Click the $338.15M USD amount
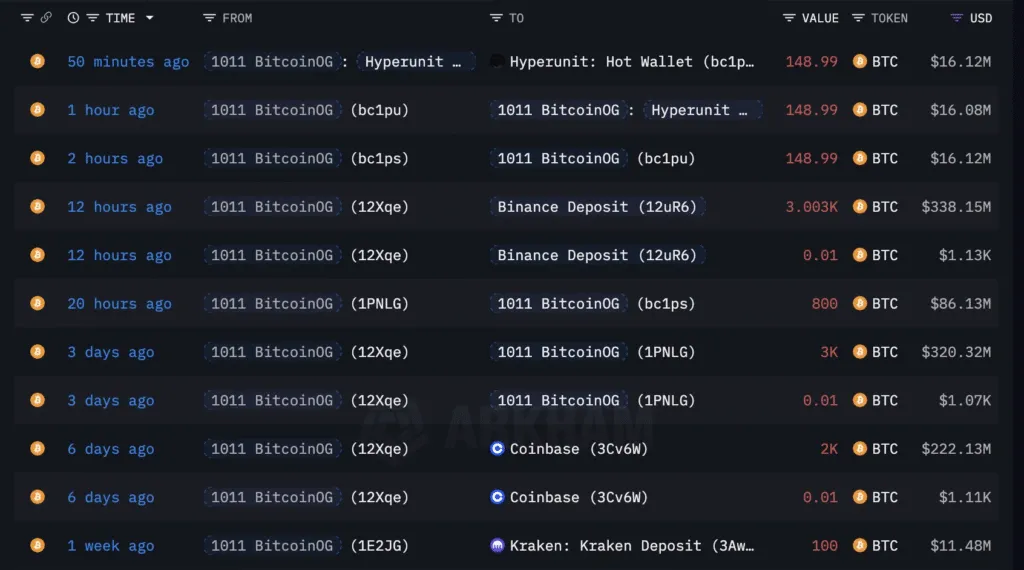 956,207
